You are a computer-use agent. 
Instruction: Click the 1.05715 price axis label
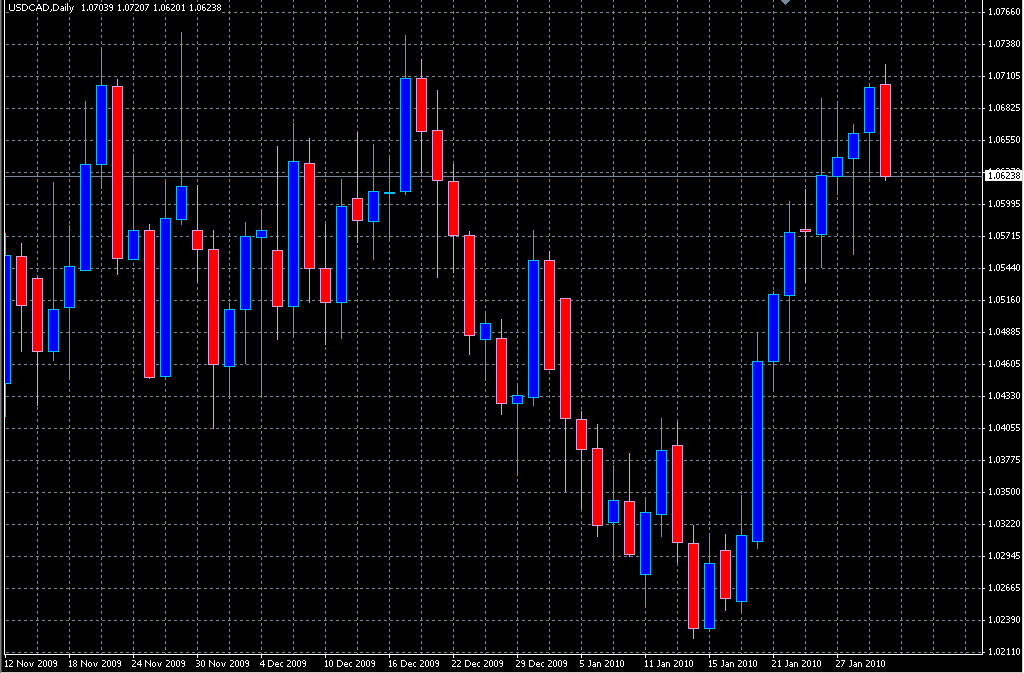coord(1004,236)
